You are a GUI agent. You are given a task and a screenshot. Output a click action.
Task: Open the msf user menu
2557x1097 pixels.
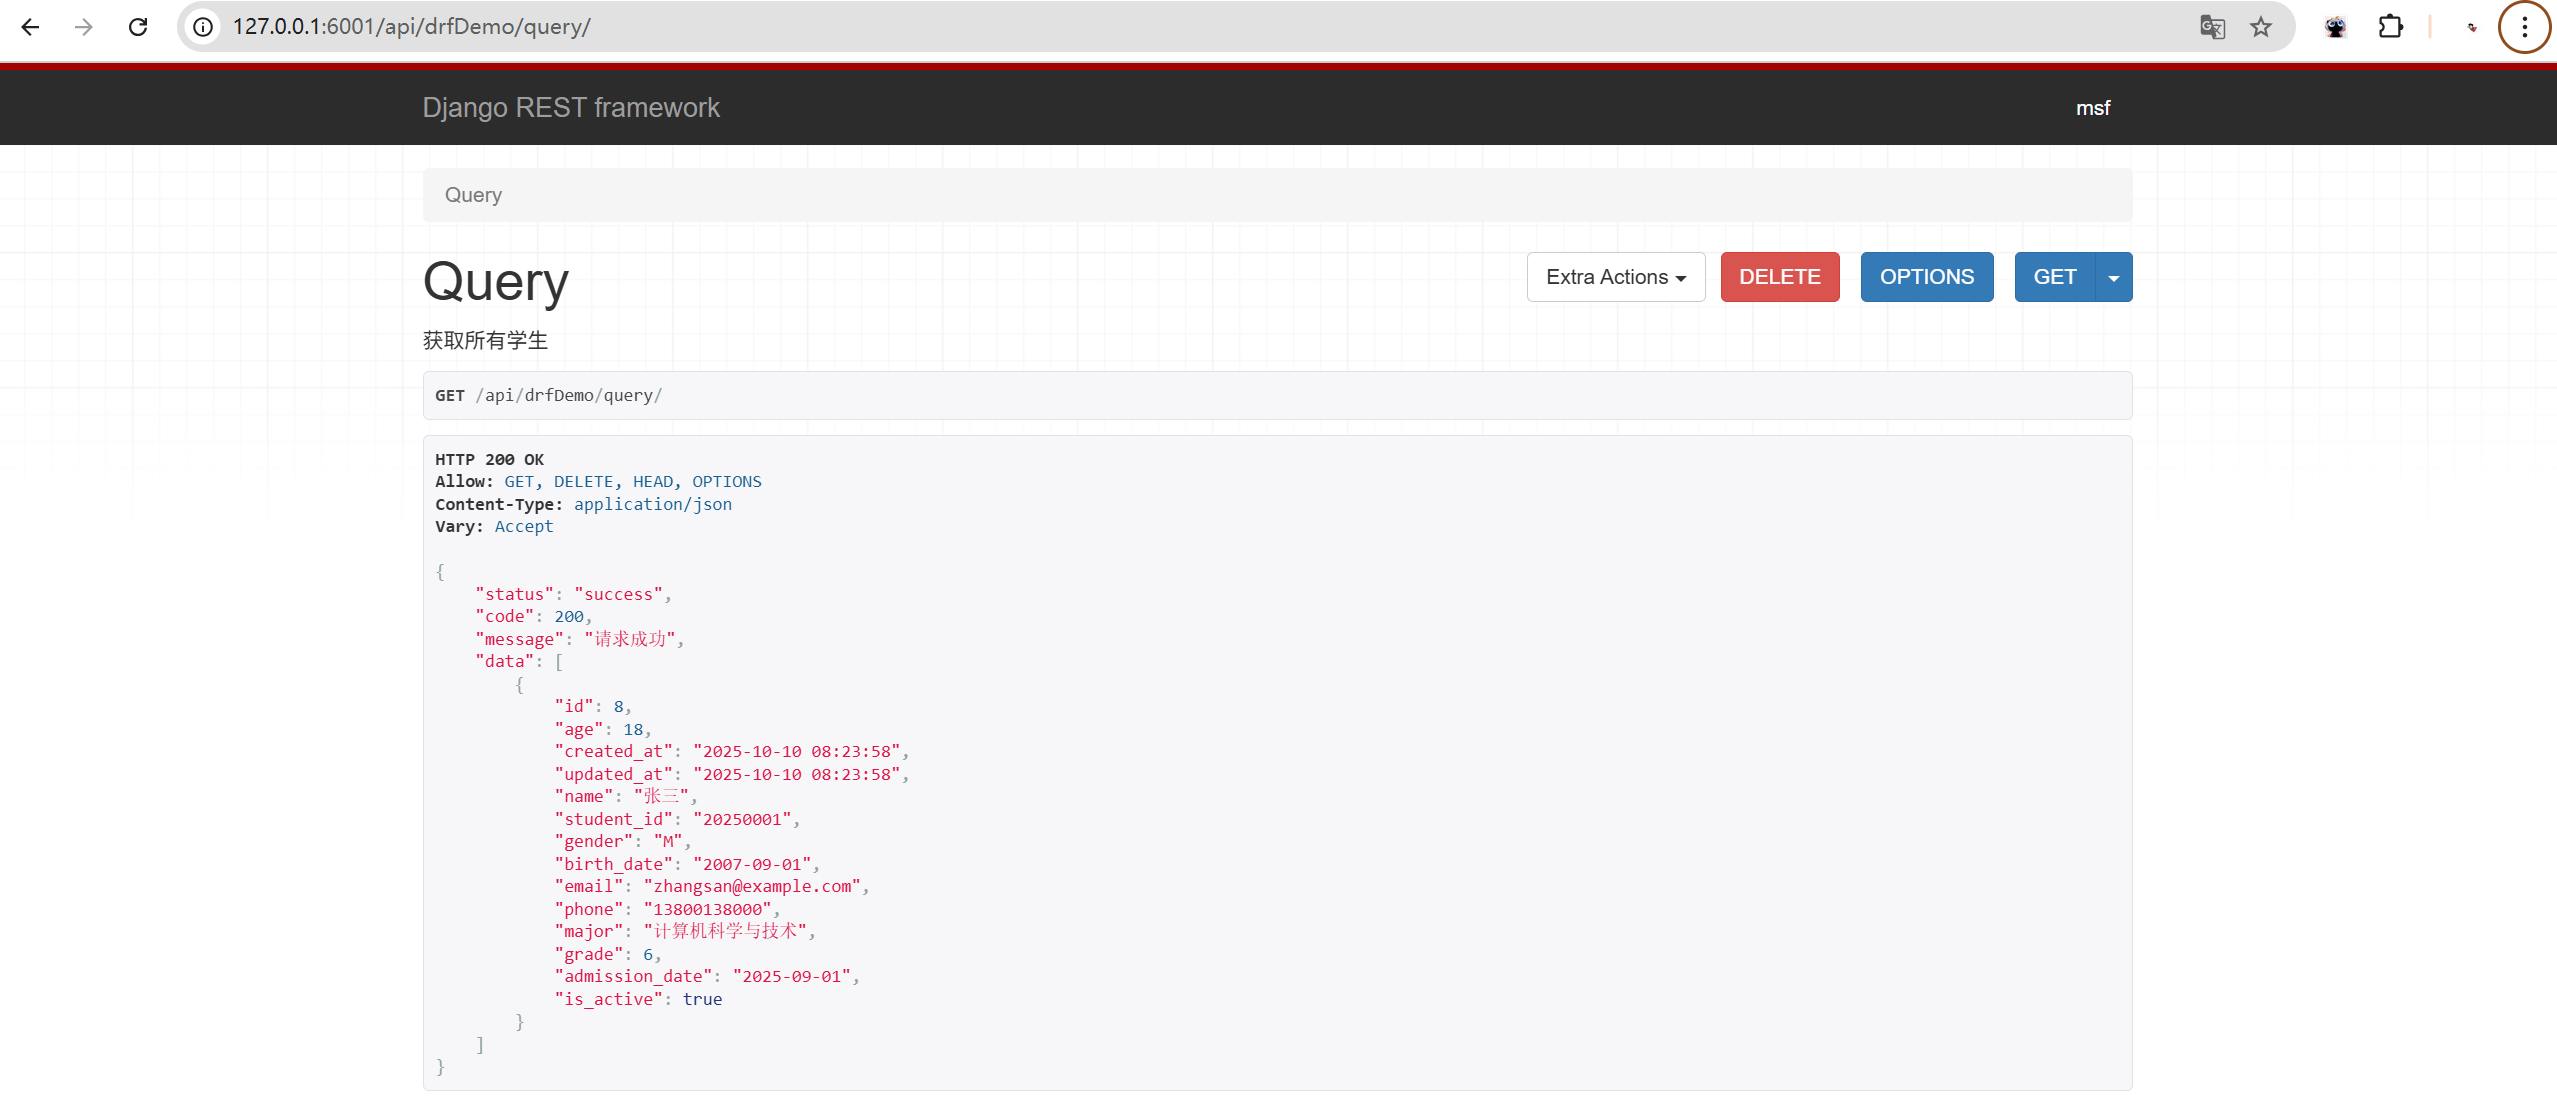coord(2092,108)
